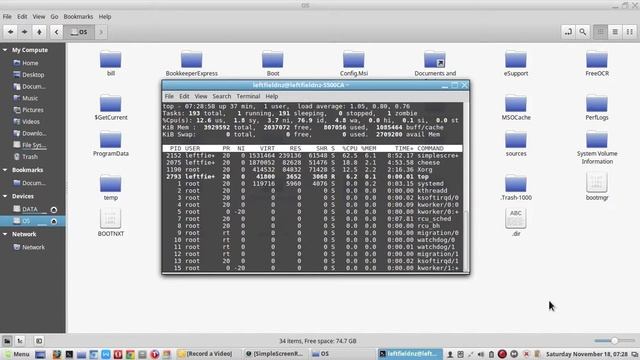Select the PerfLogs folder
The height and width of the screenshot is (360, 640).
click(597, 108)
